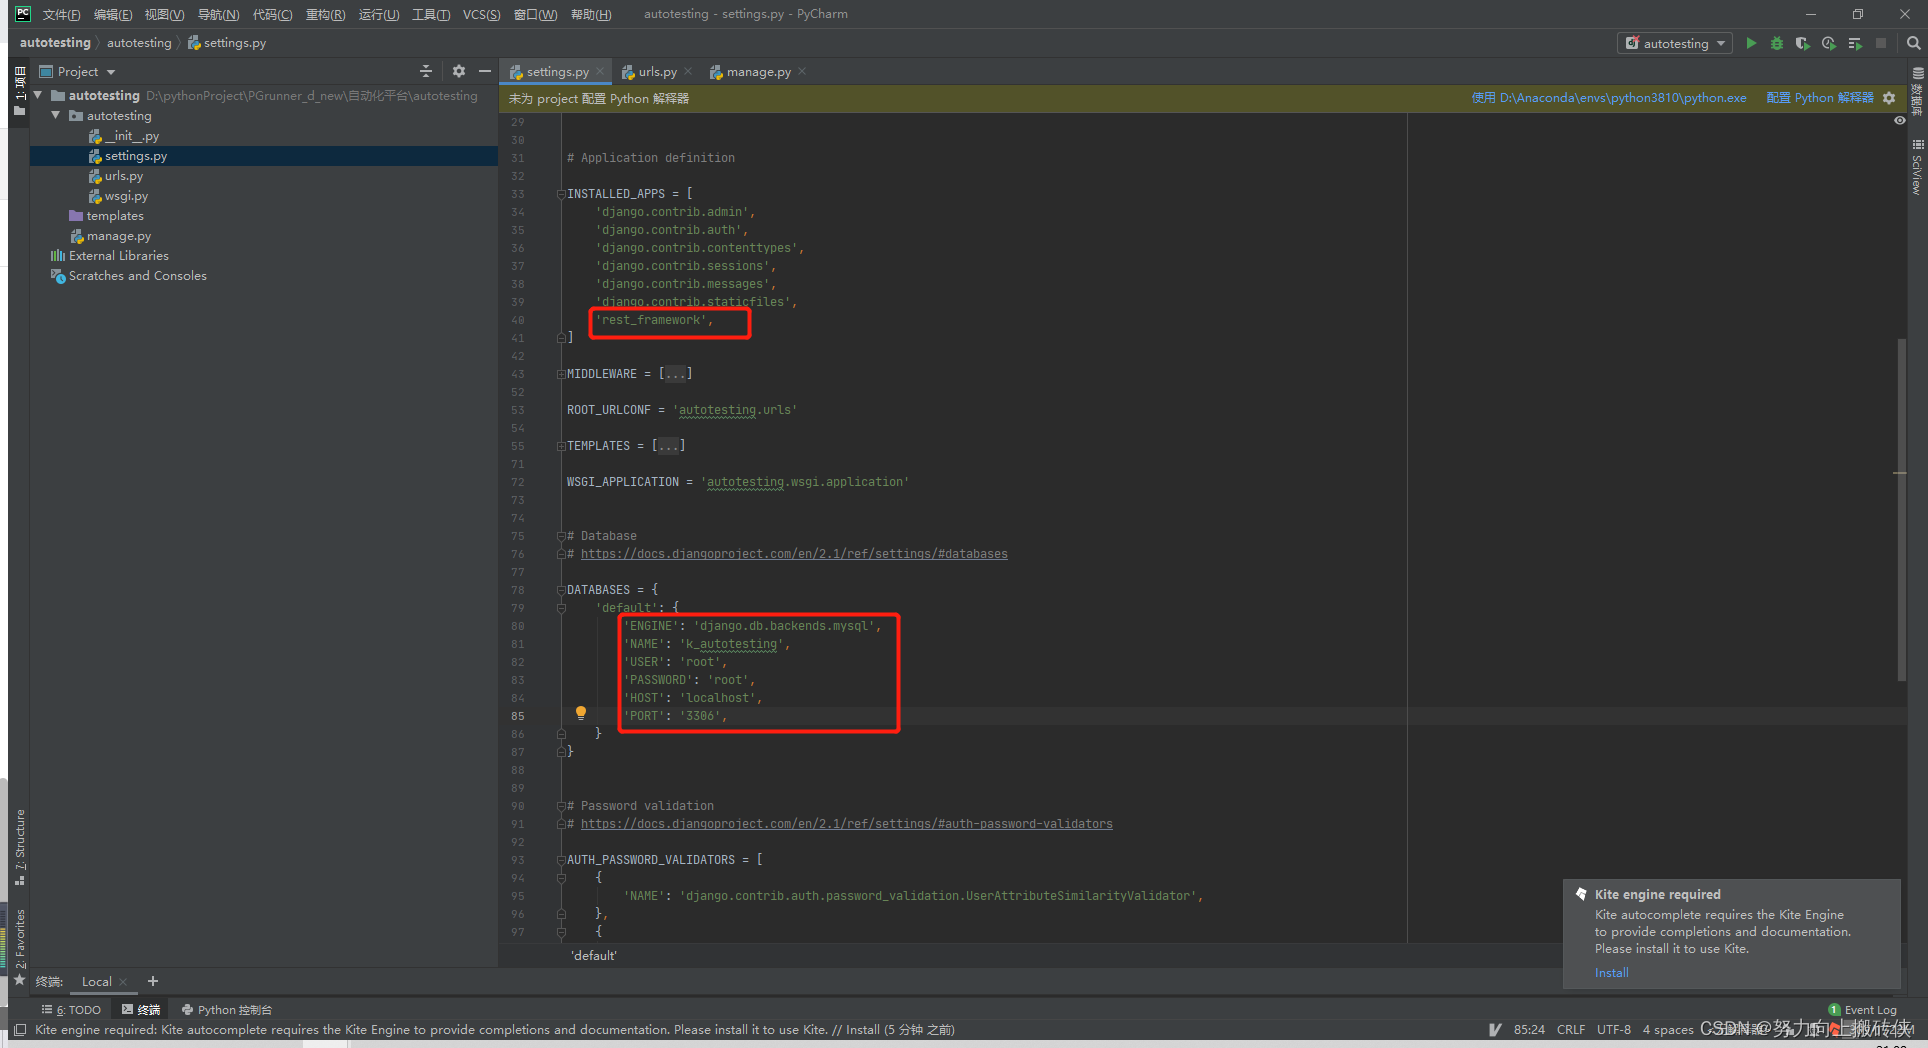
Task: Click the 4 spaces indent setting
Action: point(1667,1030)
